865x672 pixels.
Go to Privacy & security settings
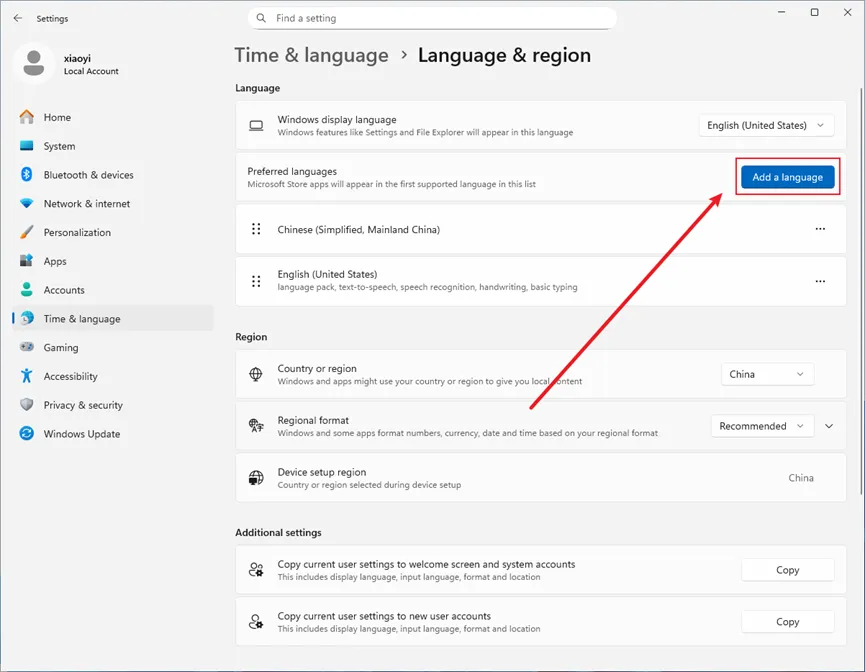tap(83, 406)
